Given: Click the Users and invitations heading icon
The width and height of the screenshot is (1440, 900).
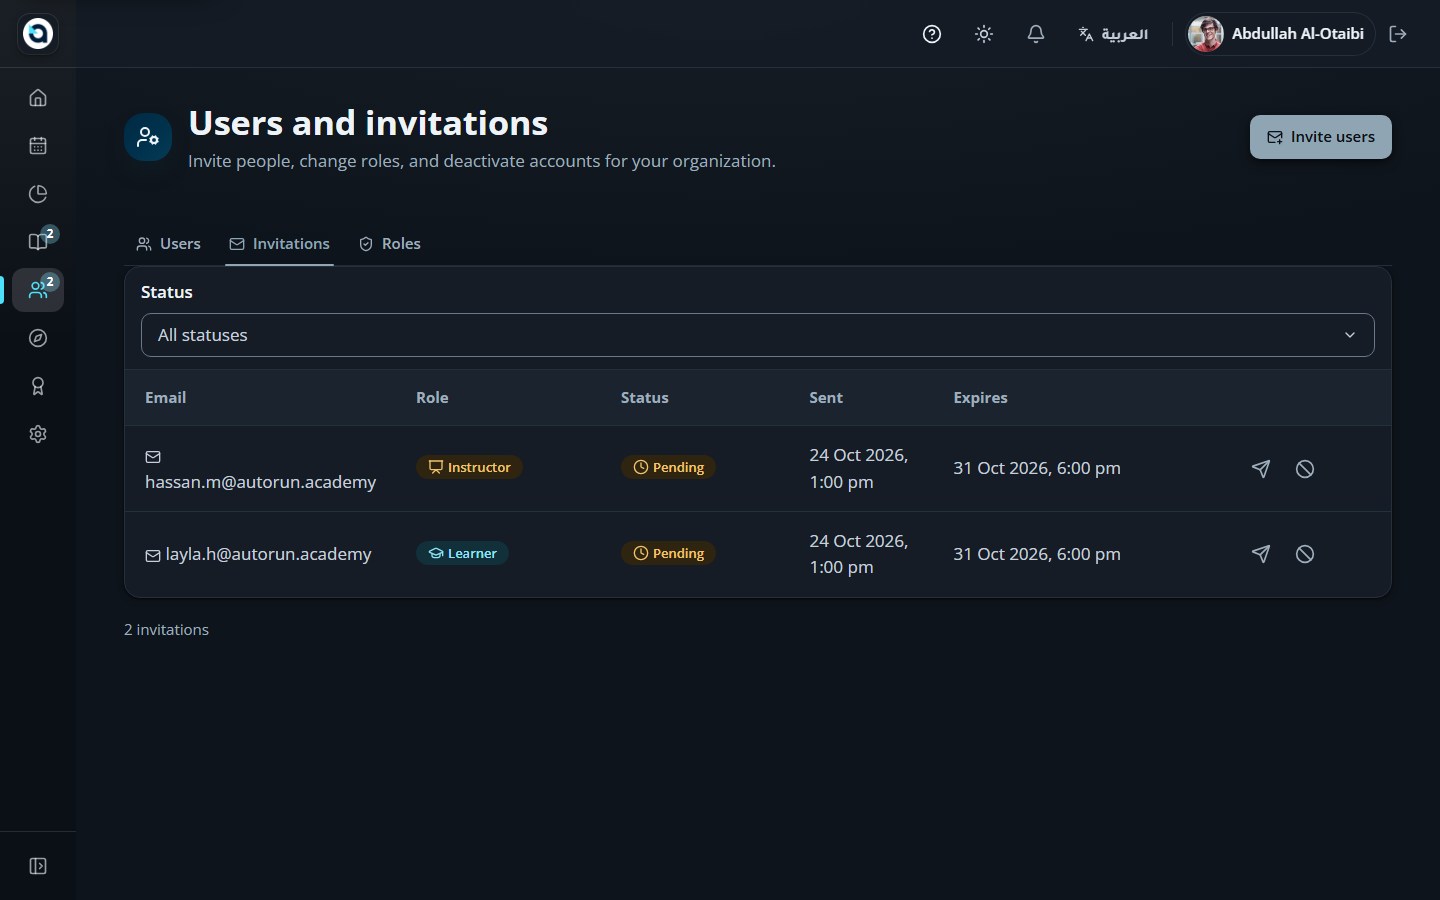Looking at the screenshot, I should tap(148, 137).
